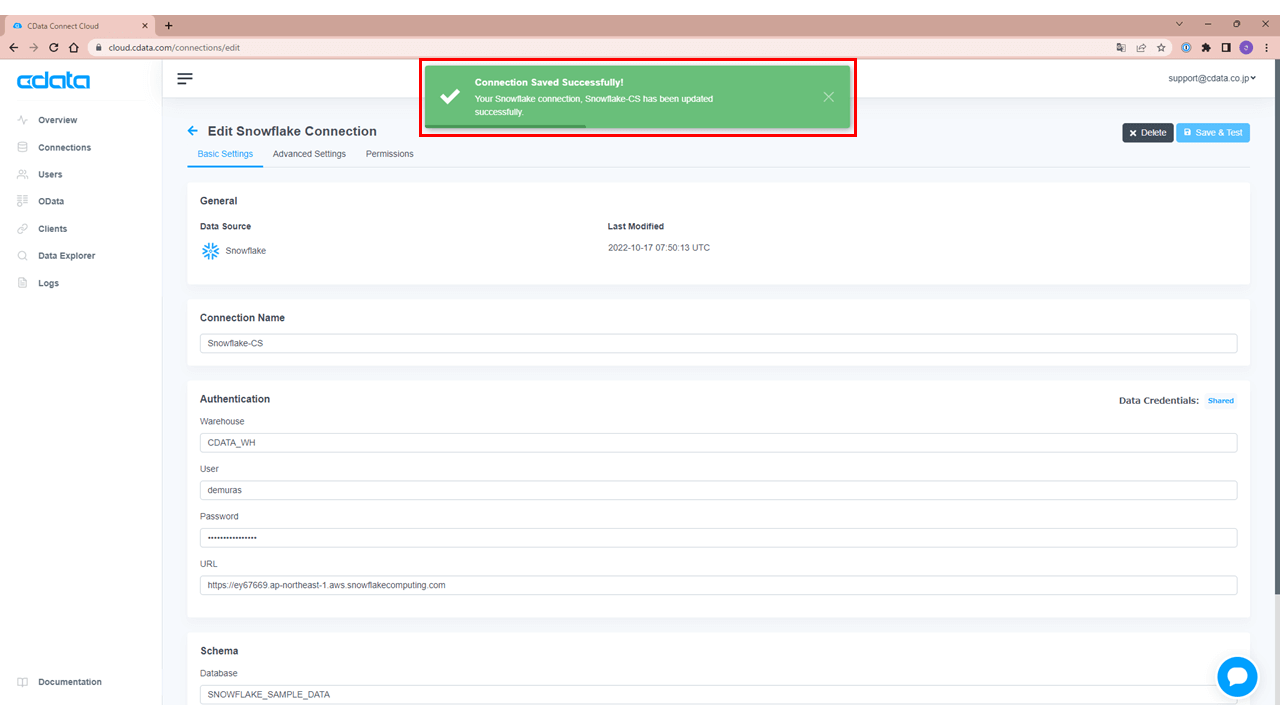The width and height of the screenshot is (1280, 720).
Task: Click the Shared data credentials badge
Action: [1221, 401]
